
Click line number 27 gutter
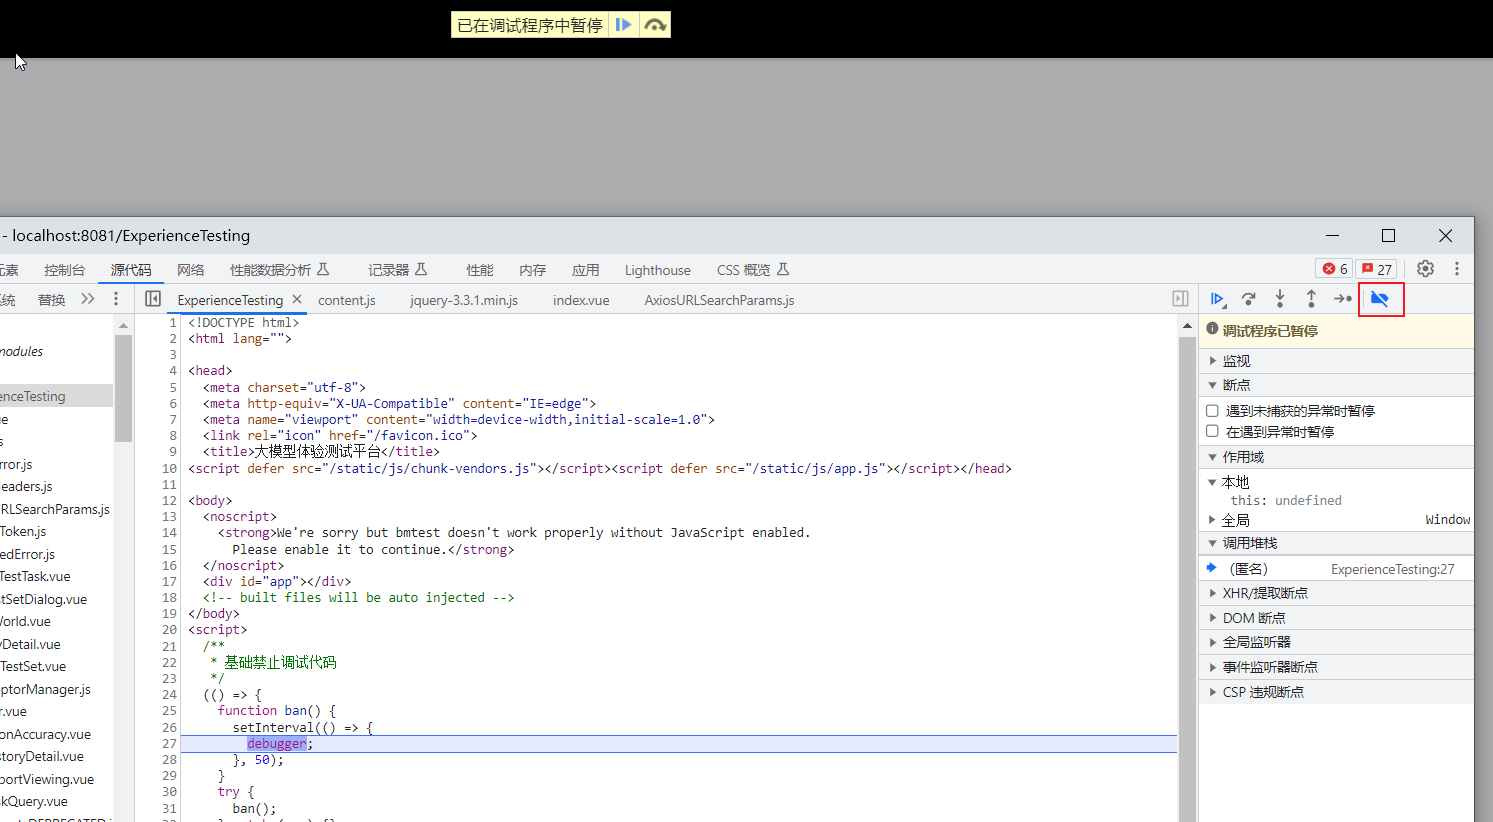[x=169, y=744]
